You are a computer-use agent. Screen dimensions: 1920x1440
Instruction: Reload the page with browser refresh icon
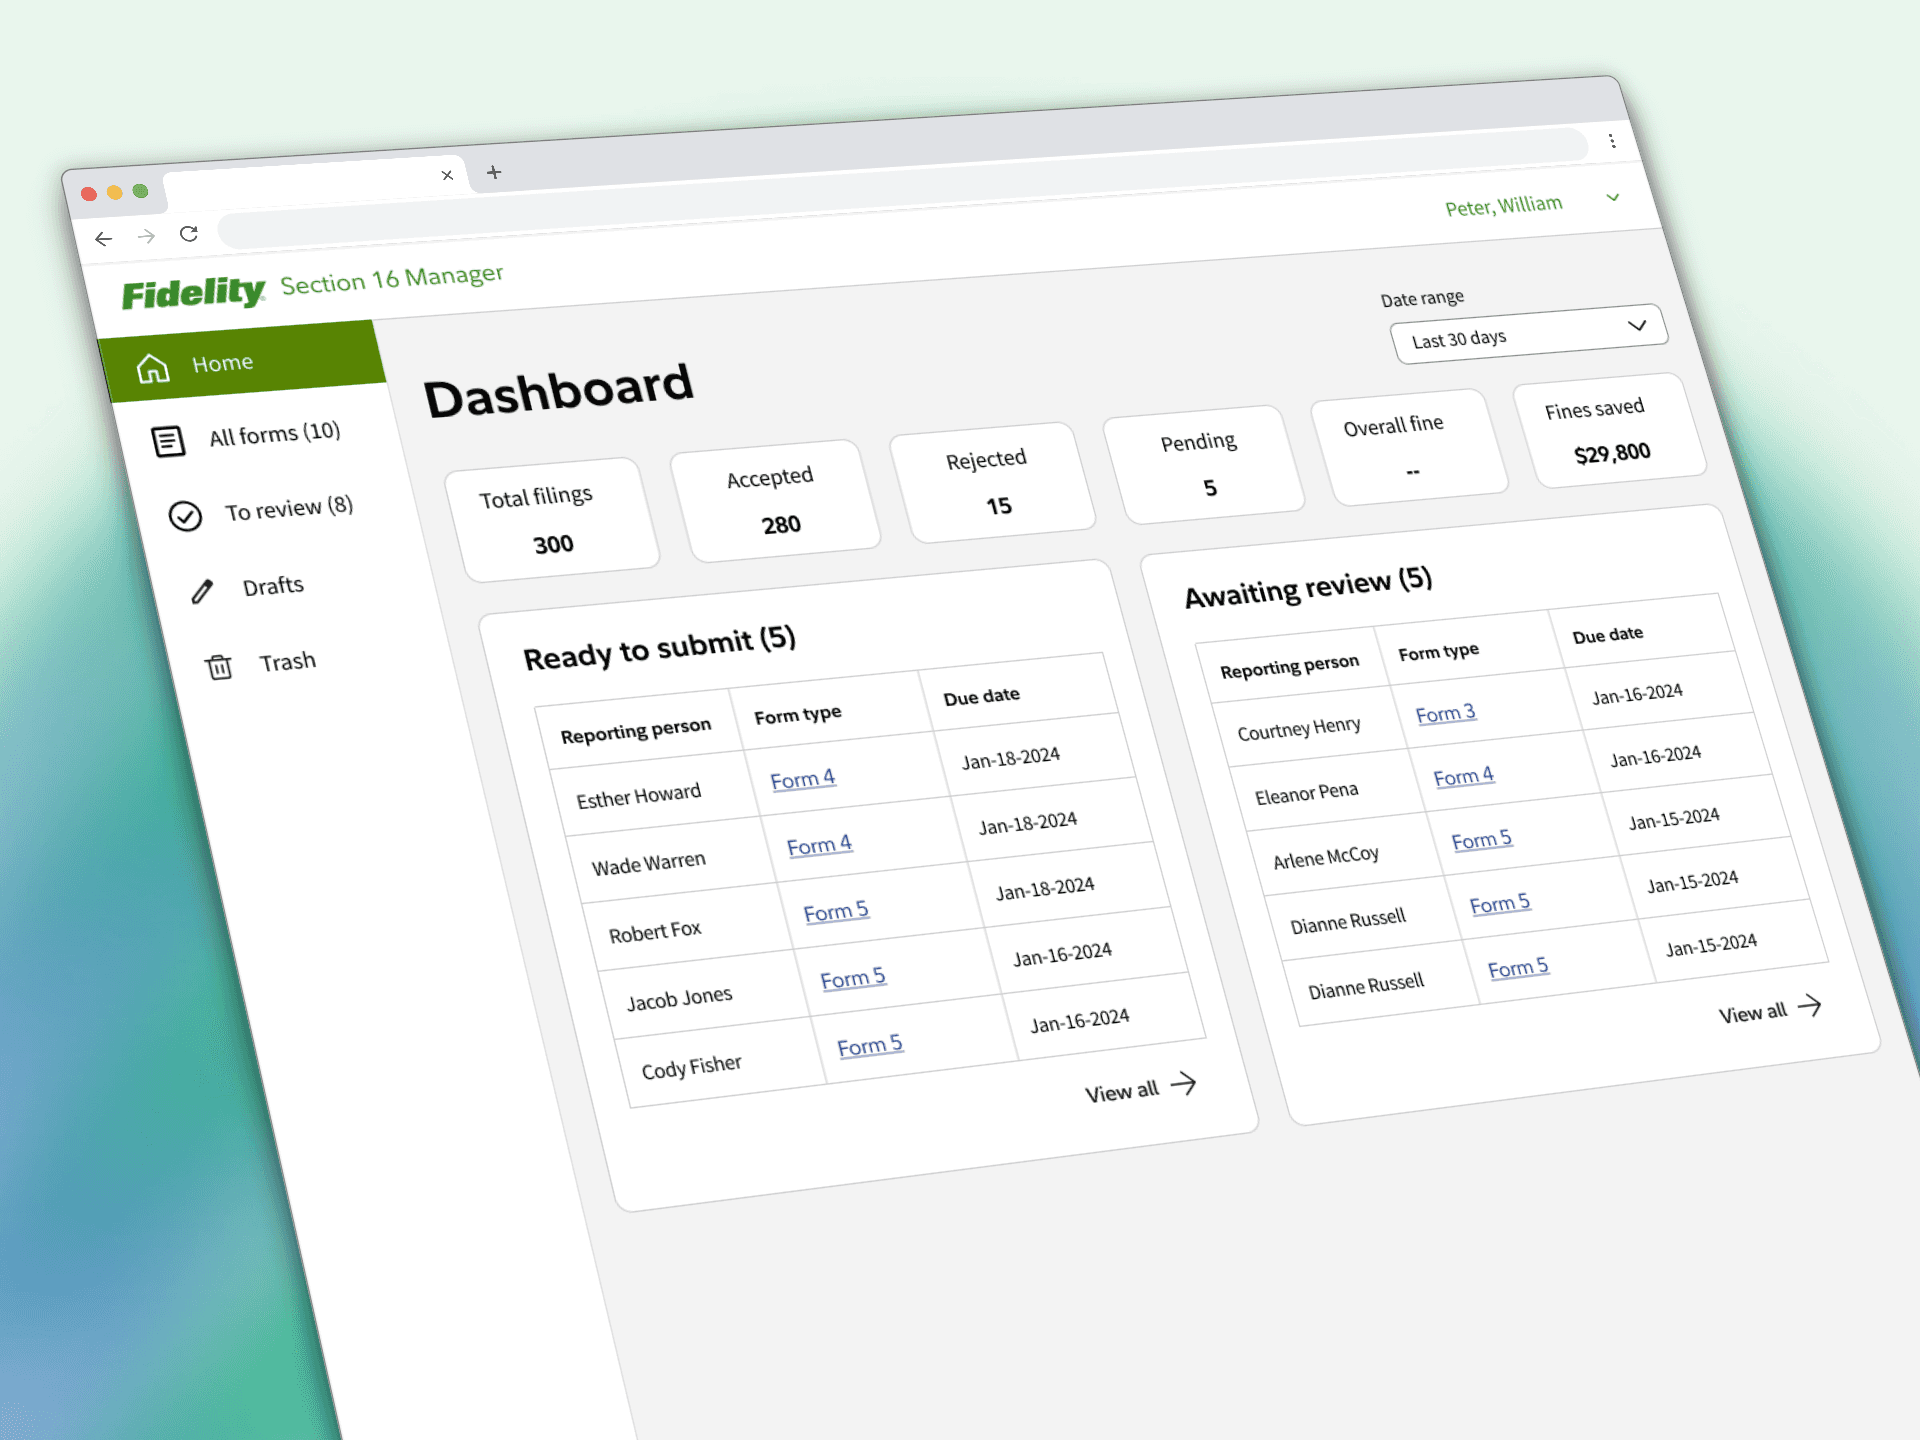189,234
